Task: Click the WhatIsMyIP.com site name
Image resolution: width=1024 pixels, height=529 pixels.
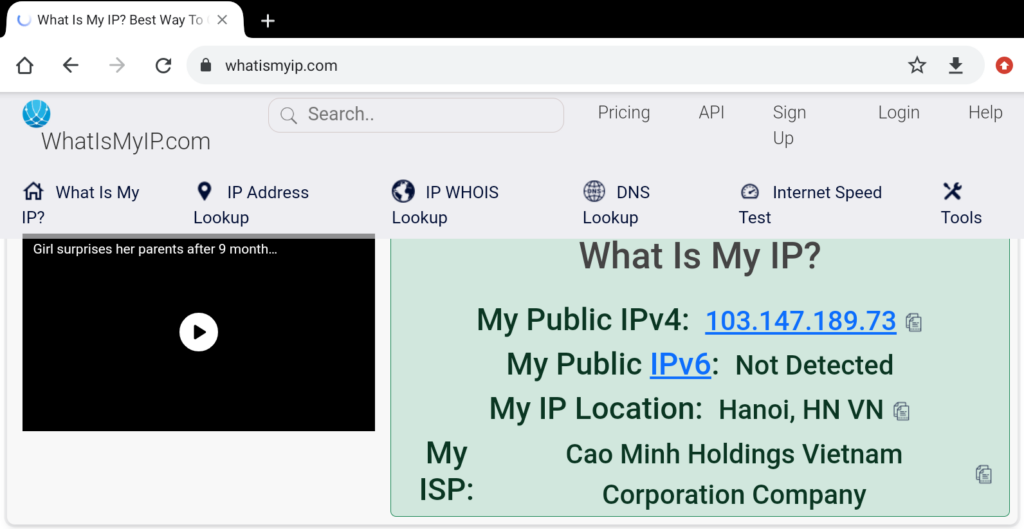Action: 125,141
